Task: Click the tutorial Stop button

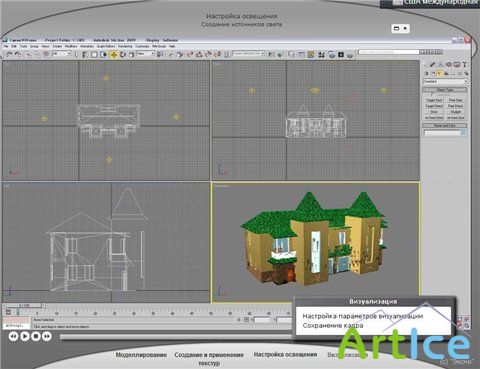Action: click(x=36, y=336)
